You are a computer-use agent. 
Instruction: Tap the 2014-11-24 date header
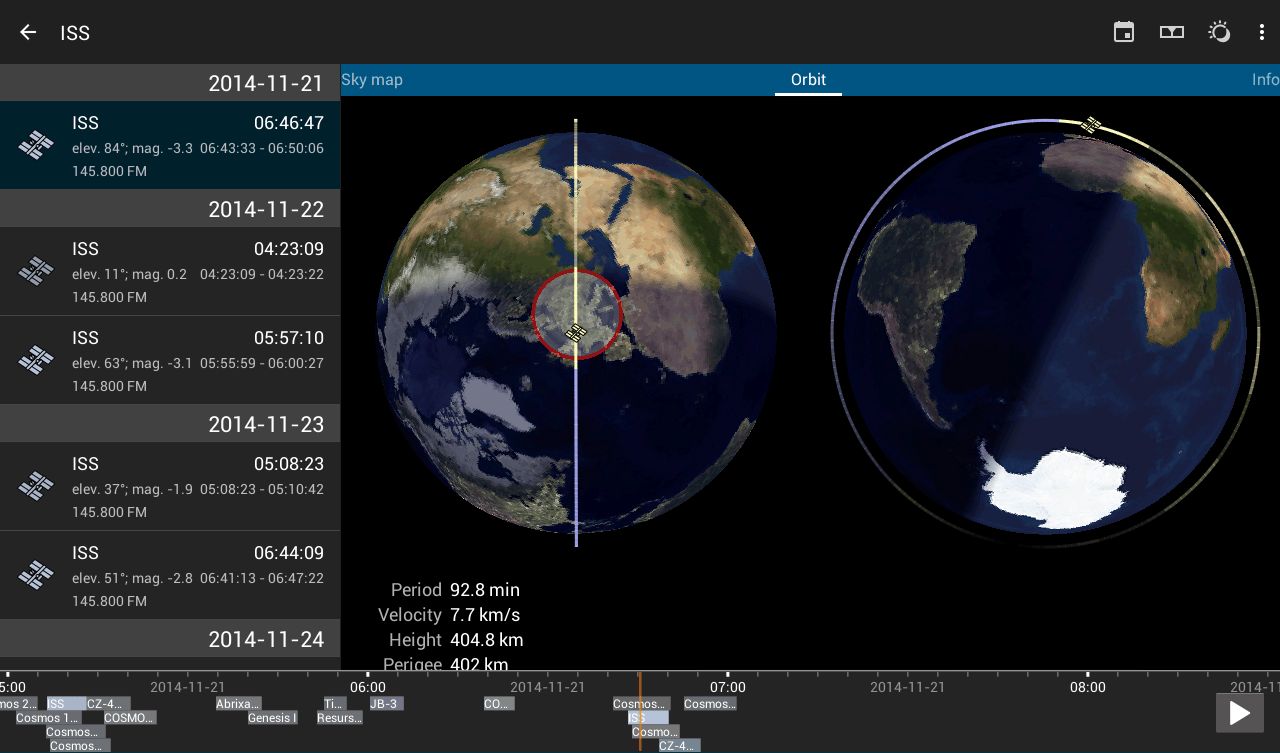coord(170,638)
